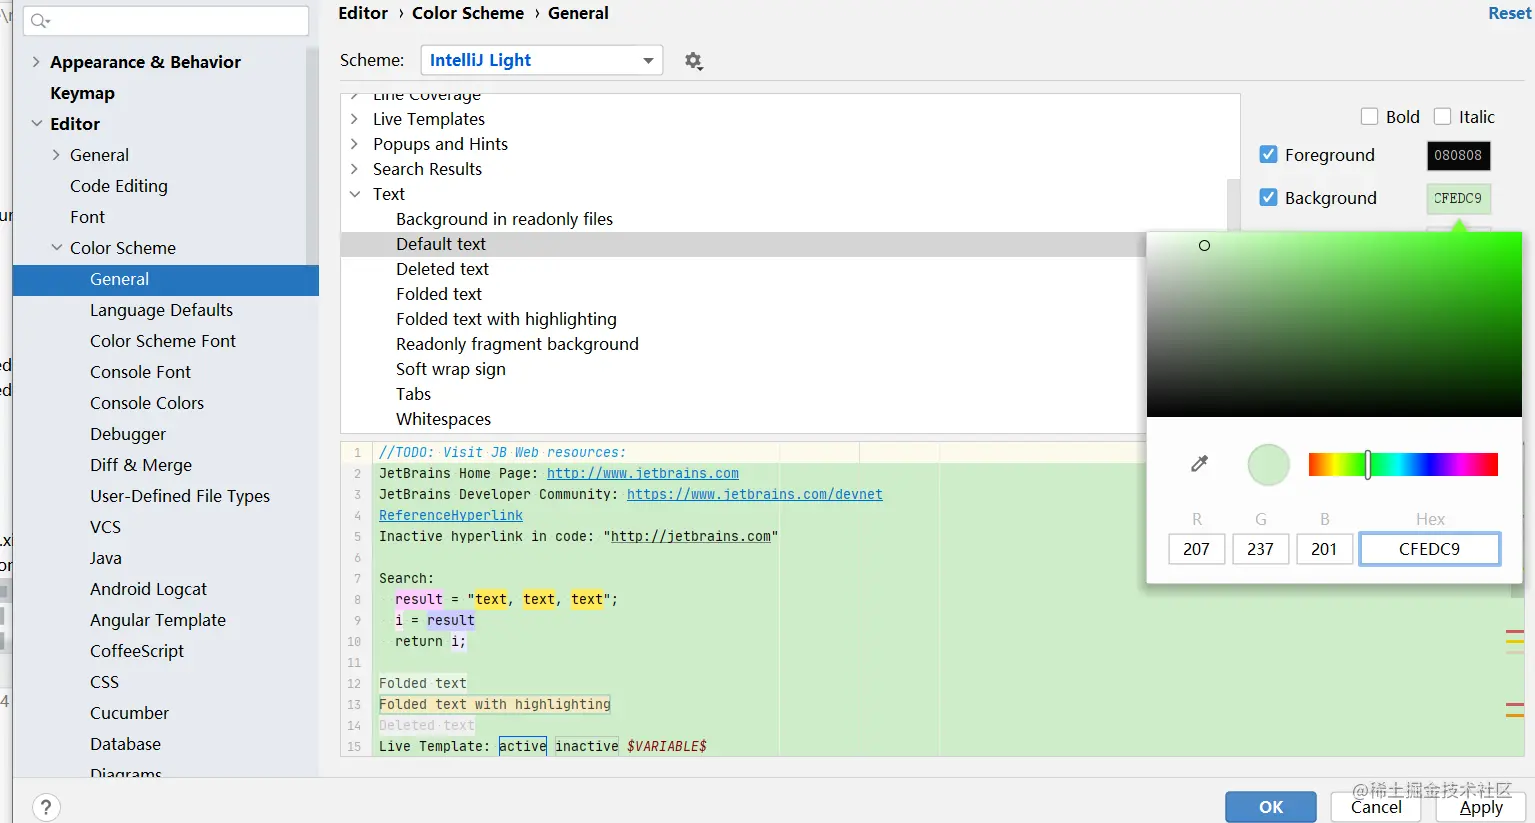Disable the Background checkbox
The height and width of the screenshot is (823, 1535).
point(1268,197)
